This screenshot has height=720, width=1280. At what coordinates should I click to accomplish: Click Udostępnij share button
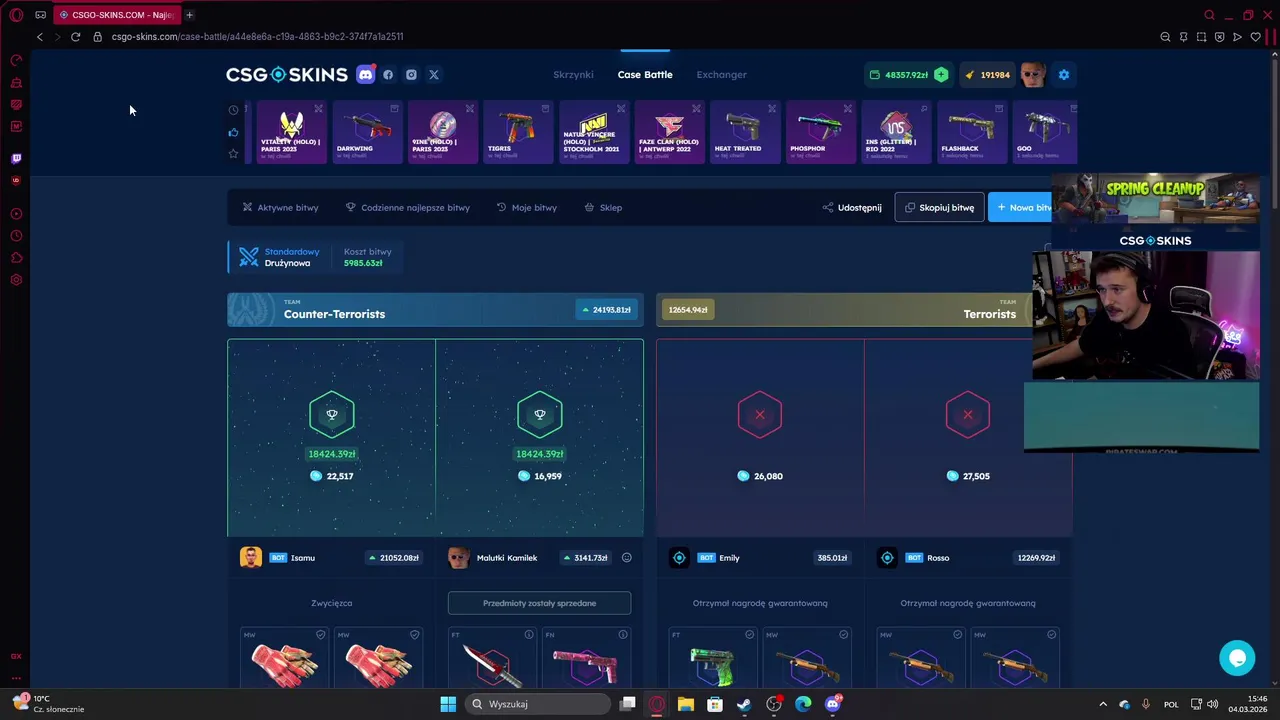click(852, 207)
